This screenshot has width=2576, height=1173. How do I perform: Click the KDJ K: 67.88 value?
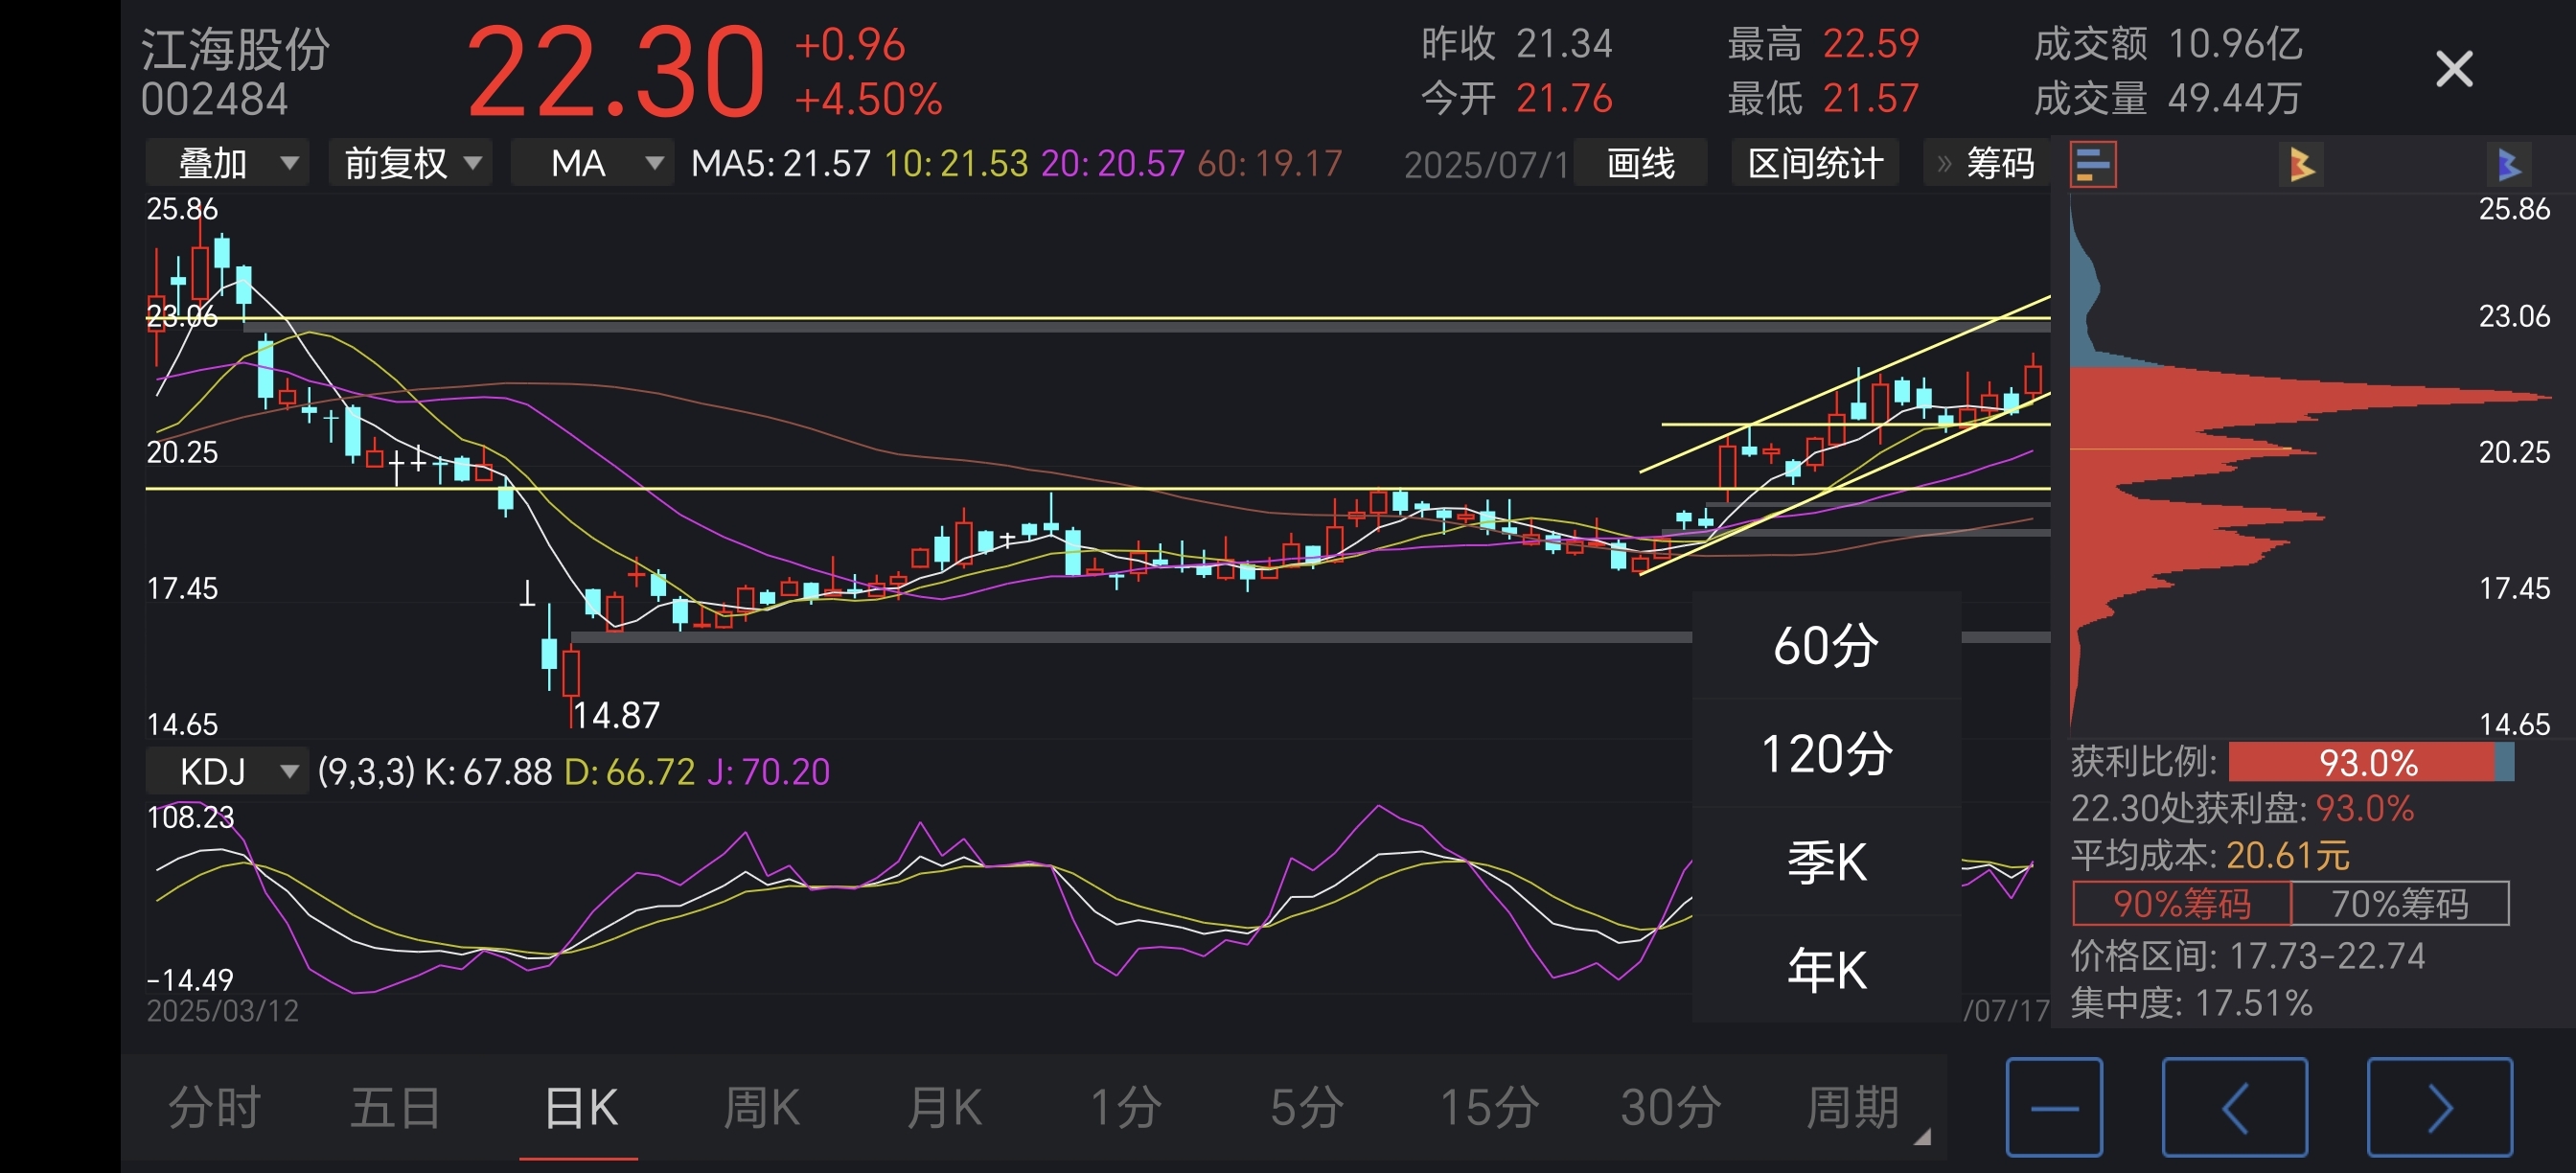488,771
